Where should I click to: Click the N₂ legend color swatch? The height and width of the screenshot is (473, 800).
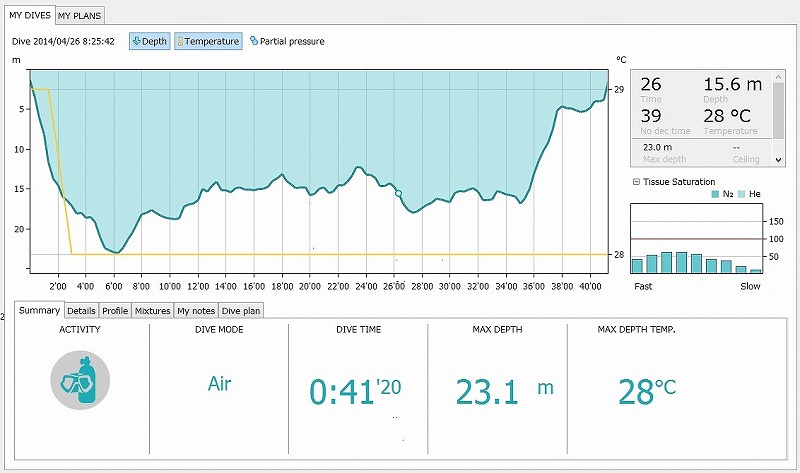(713, 194)
